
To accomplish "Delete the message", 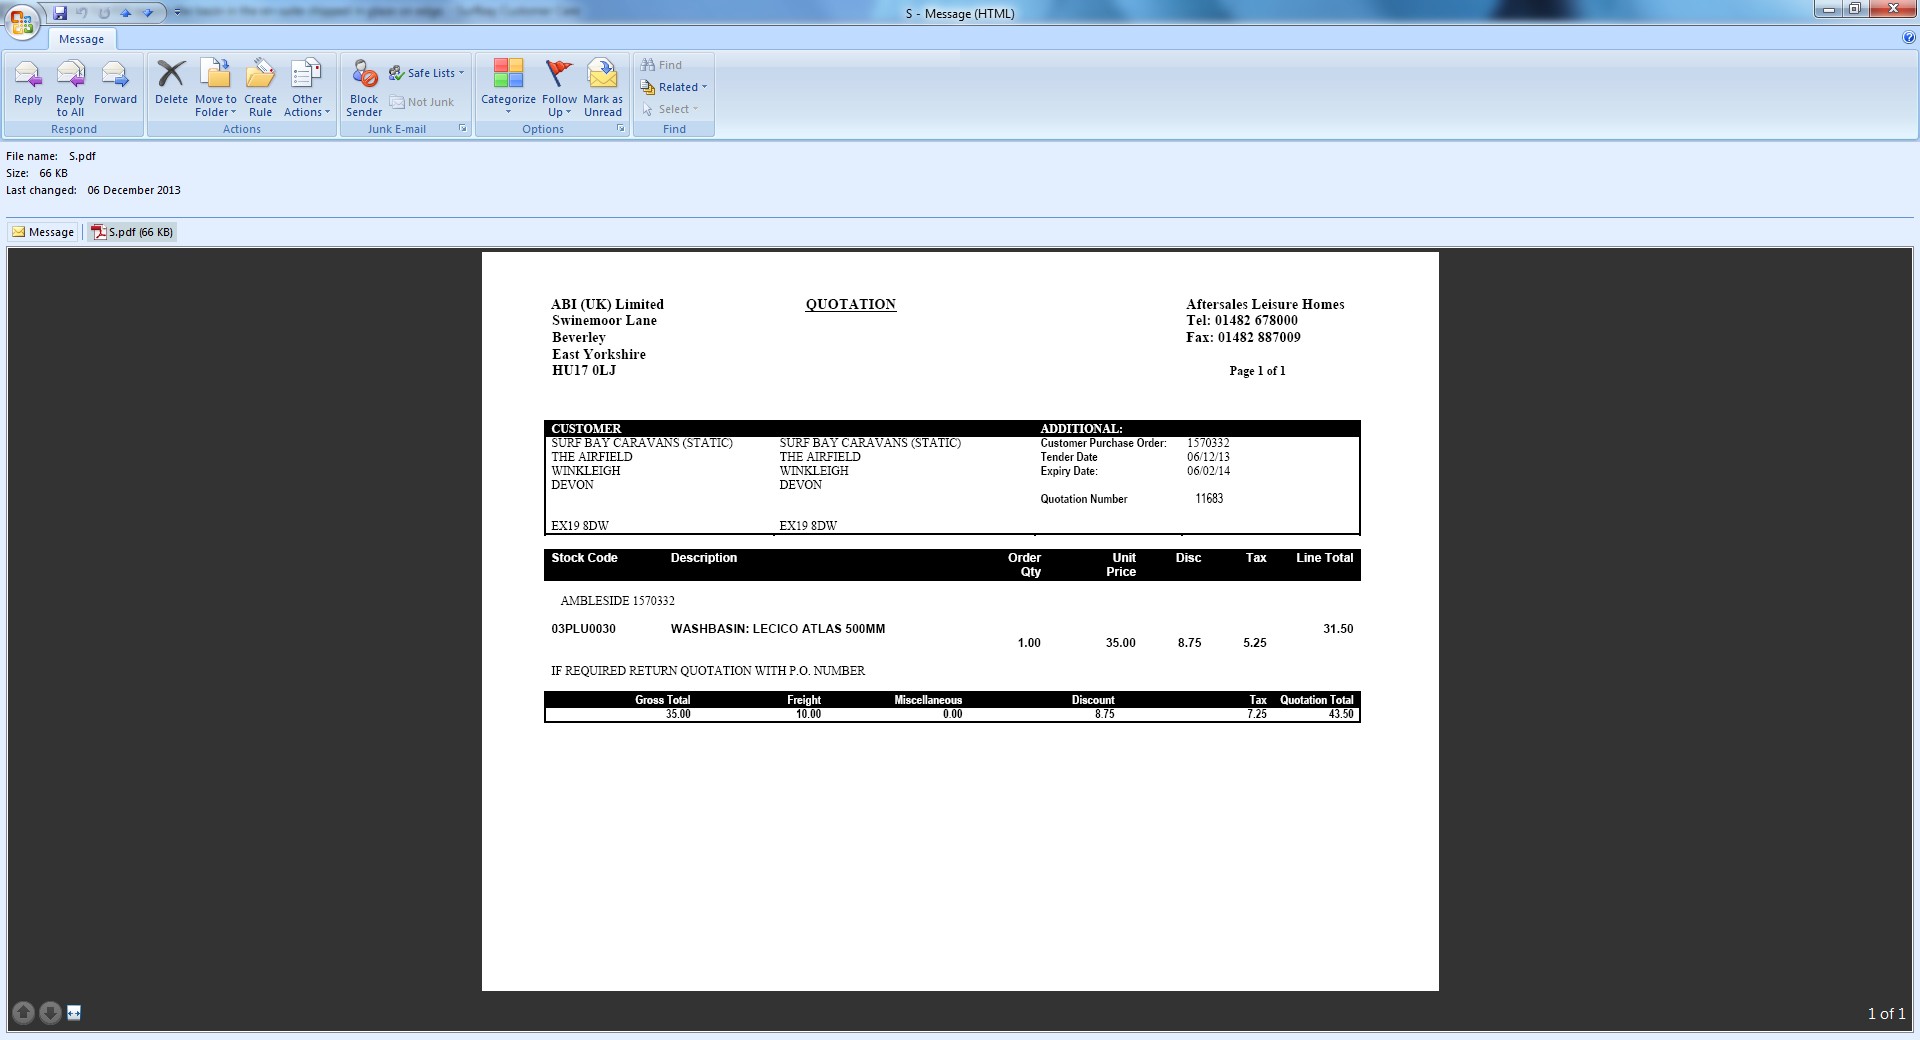I will 171,84.
